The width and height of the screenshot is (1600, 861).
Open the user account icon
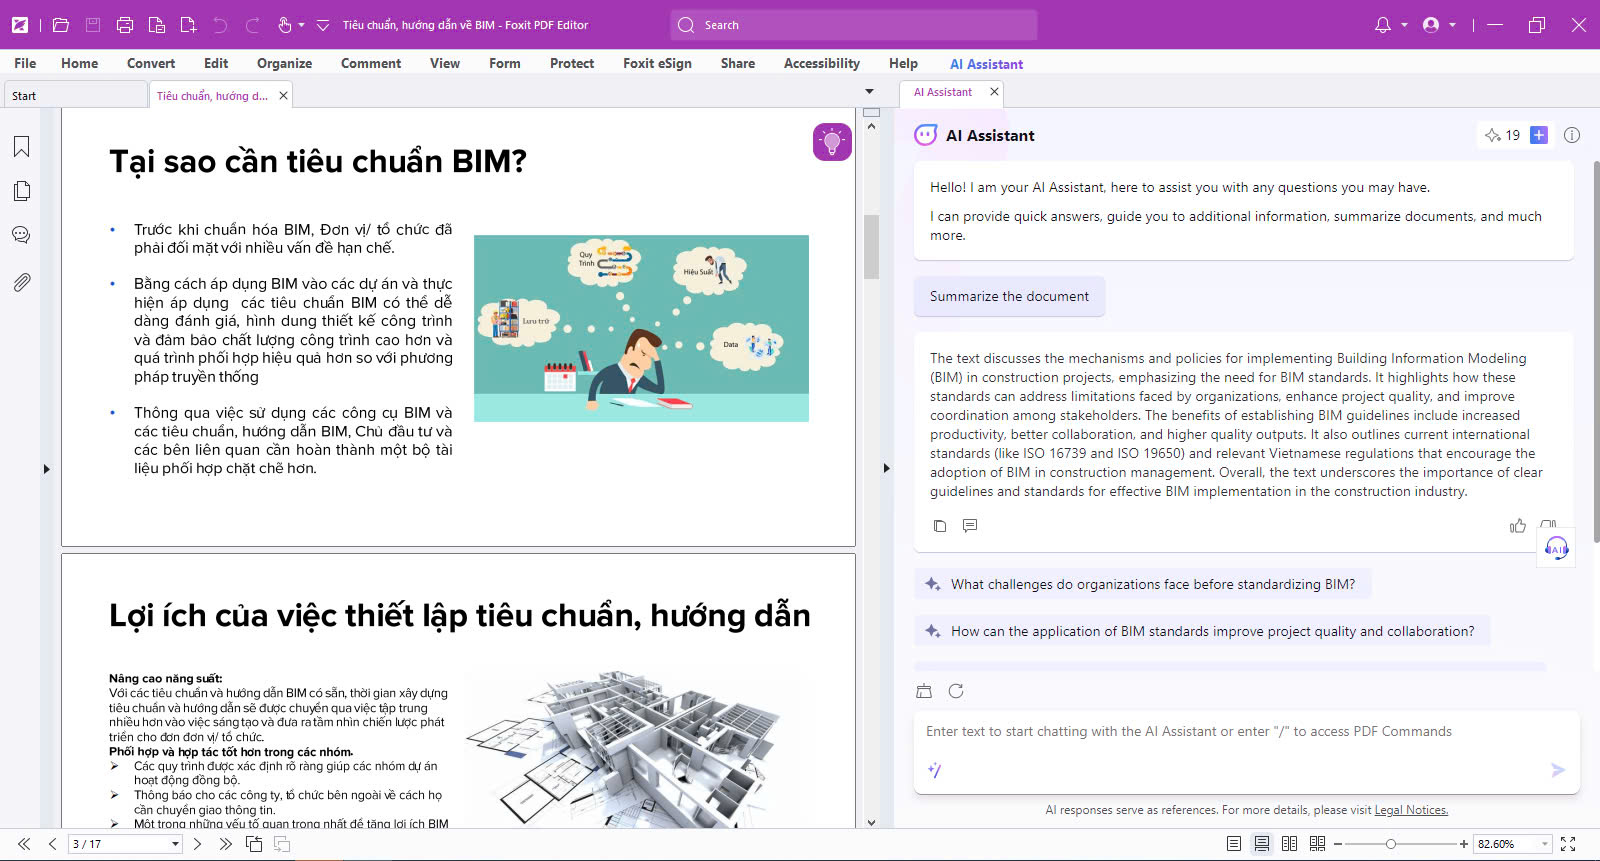(1431, 25)
